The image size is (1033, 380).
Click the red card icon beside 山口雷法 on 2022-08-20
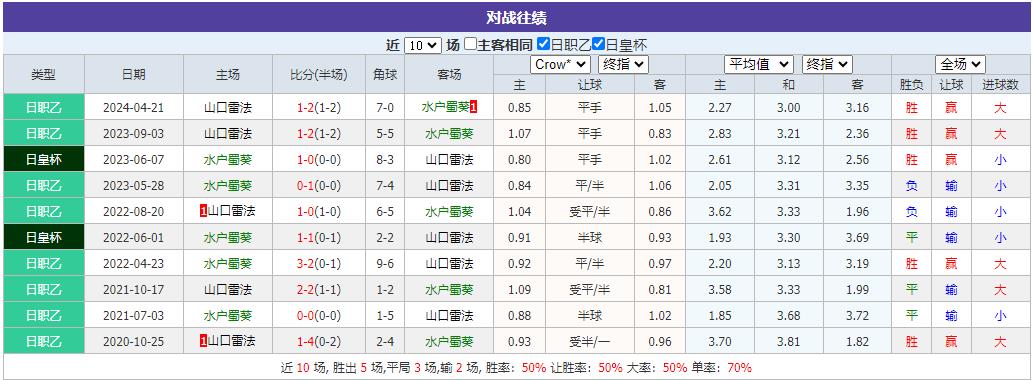204,211
